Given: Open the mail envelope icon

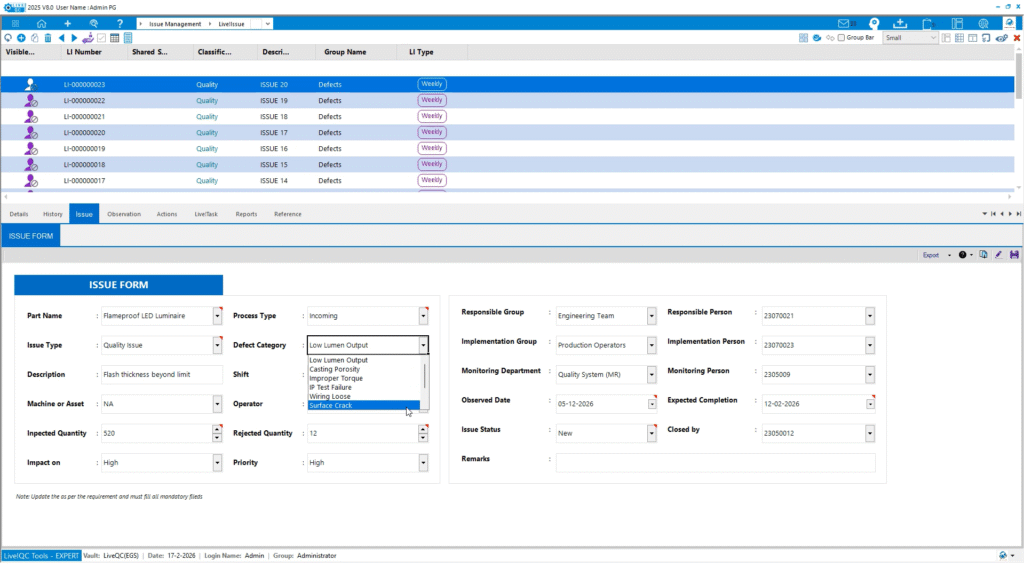Looking at the screenshot, I should click(844, 24).
